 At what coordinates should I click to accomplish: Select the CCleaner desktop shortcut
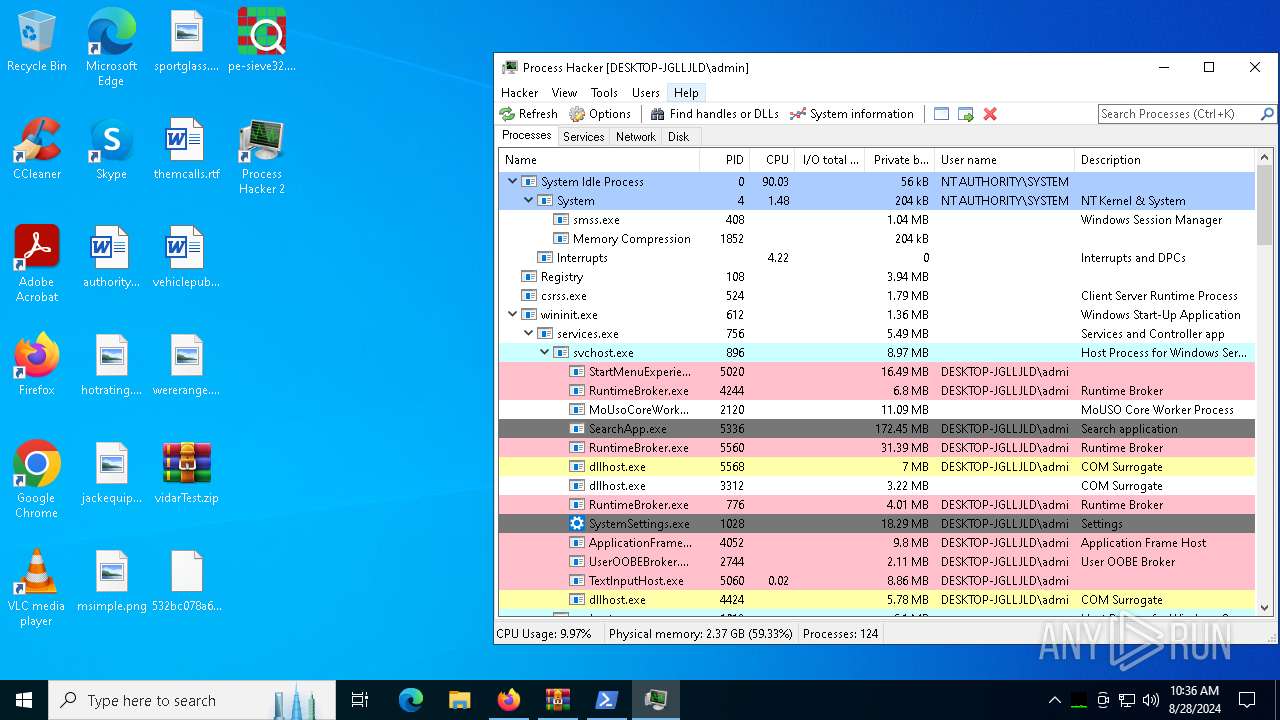(37, 149)
